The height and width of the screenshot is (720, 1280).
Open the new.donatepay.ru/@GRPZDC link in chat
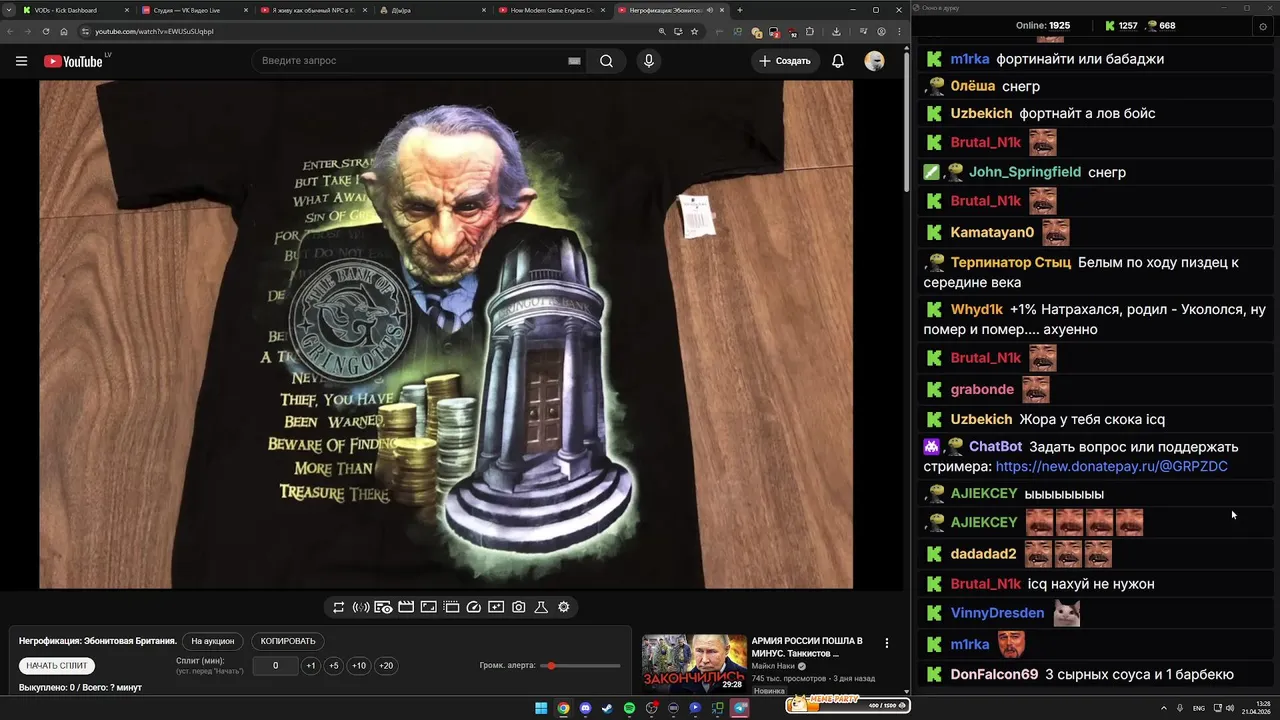click(x=1111, y=466)
